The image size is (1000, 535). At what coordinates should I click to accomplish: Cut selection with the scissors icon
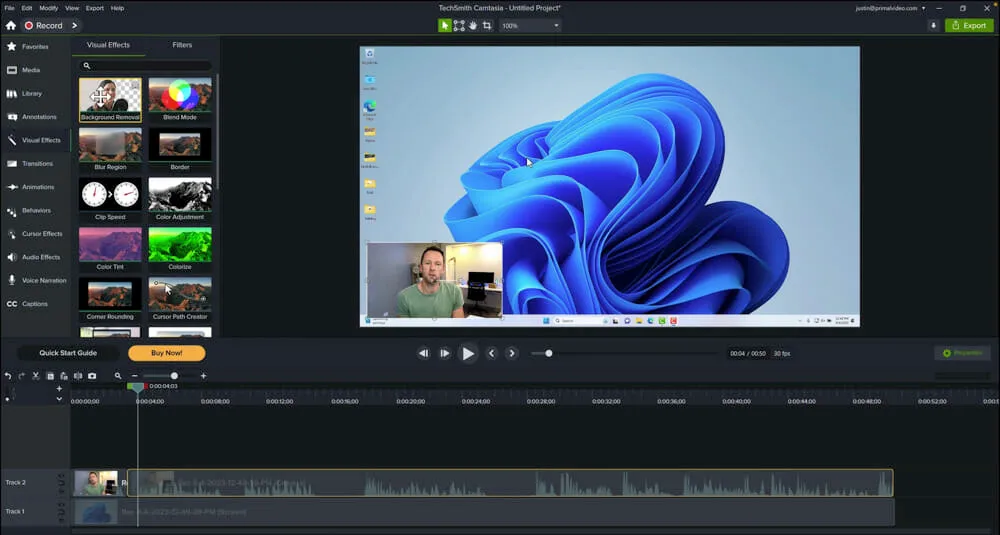click(35, 376)
